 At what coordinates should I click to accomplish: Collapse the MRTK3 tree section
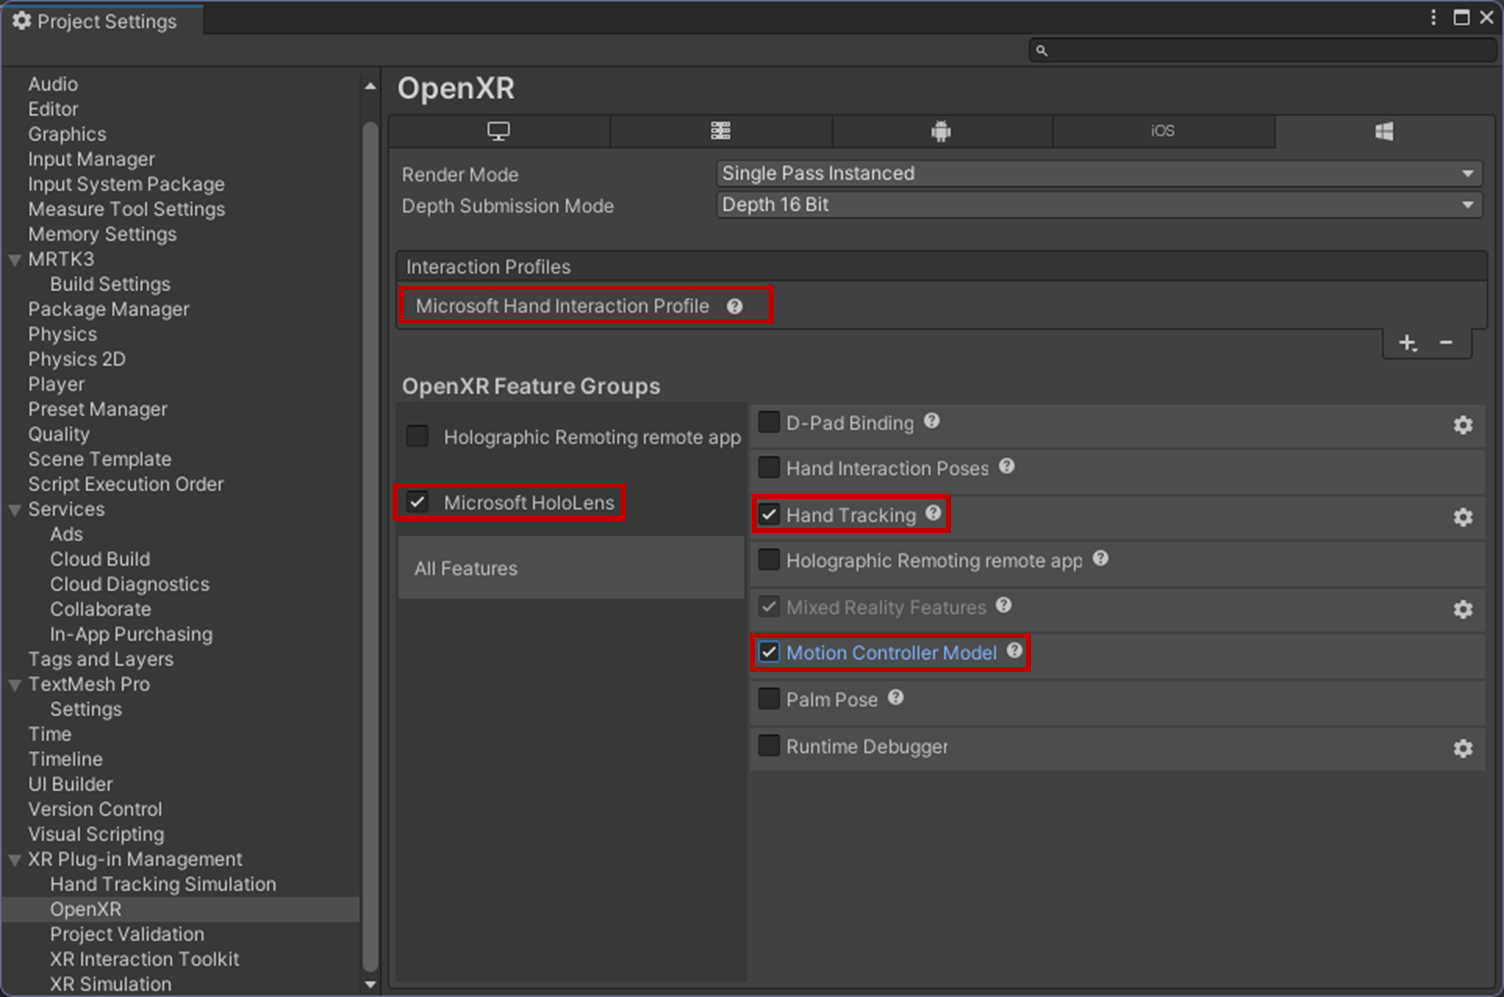[15, 260]
